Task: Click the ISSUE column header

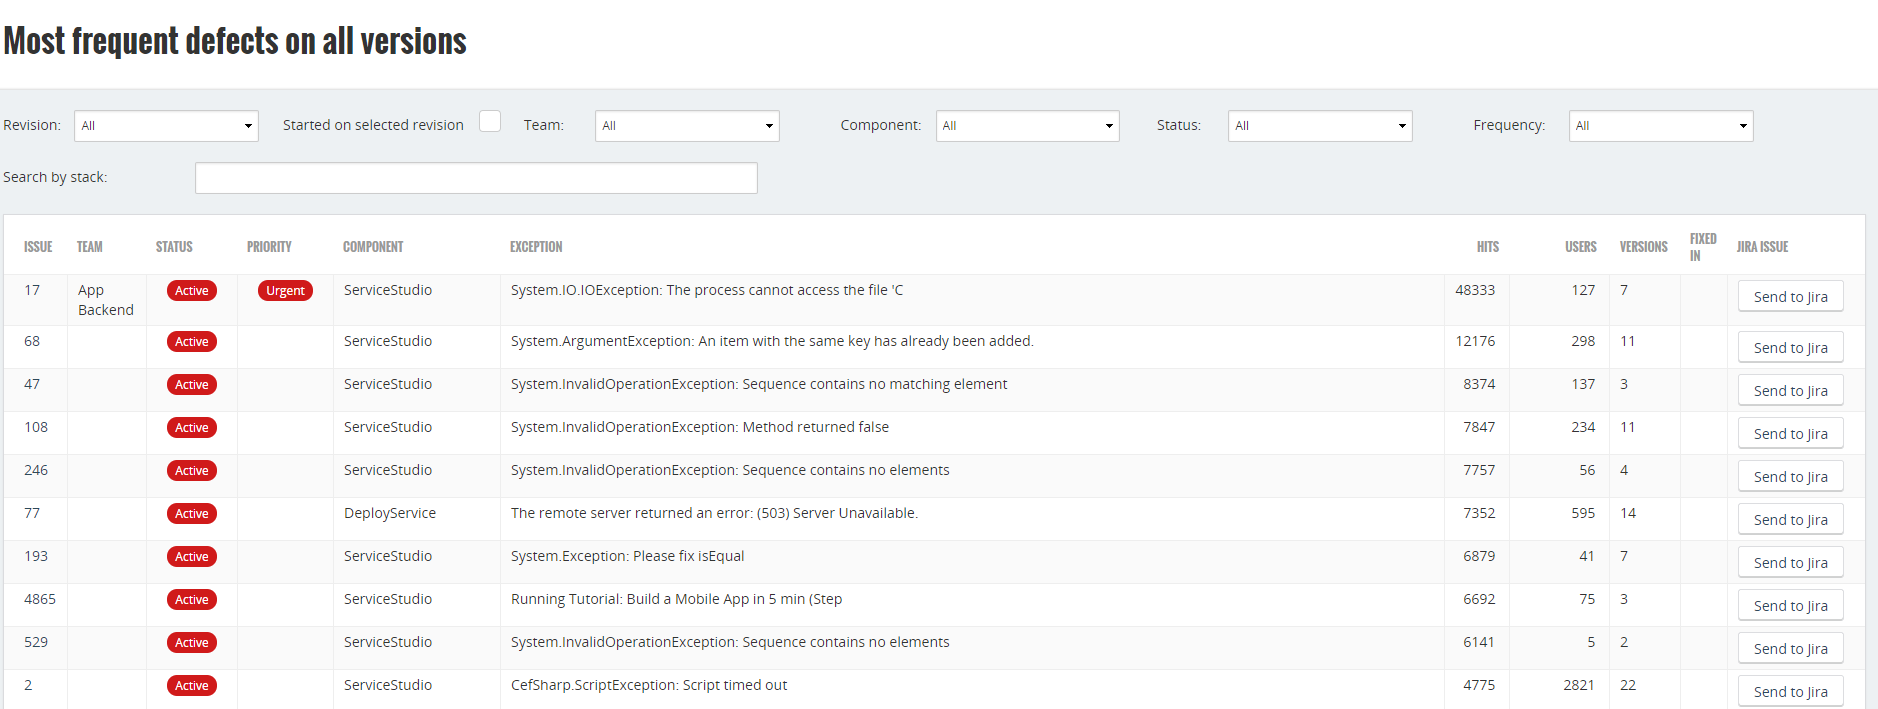Action: [38, 247]
